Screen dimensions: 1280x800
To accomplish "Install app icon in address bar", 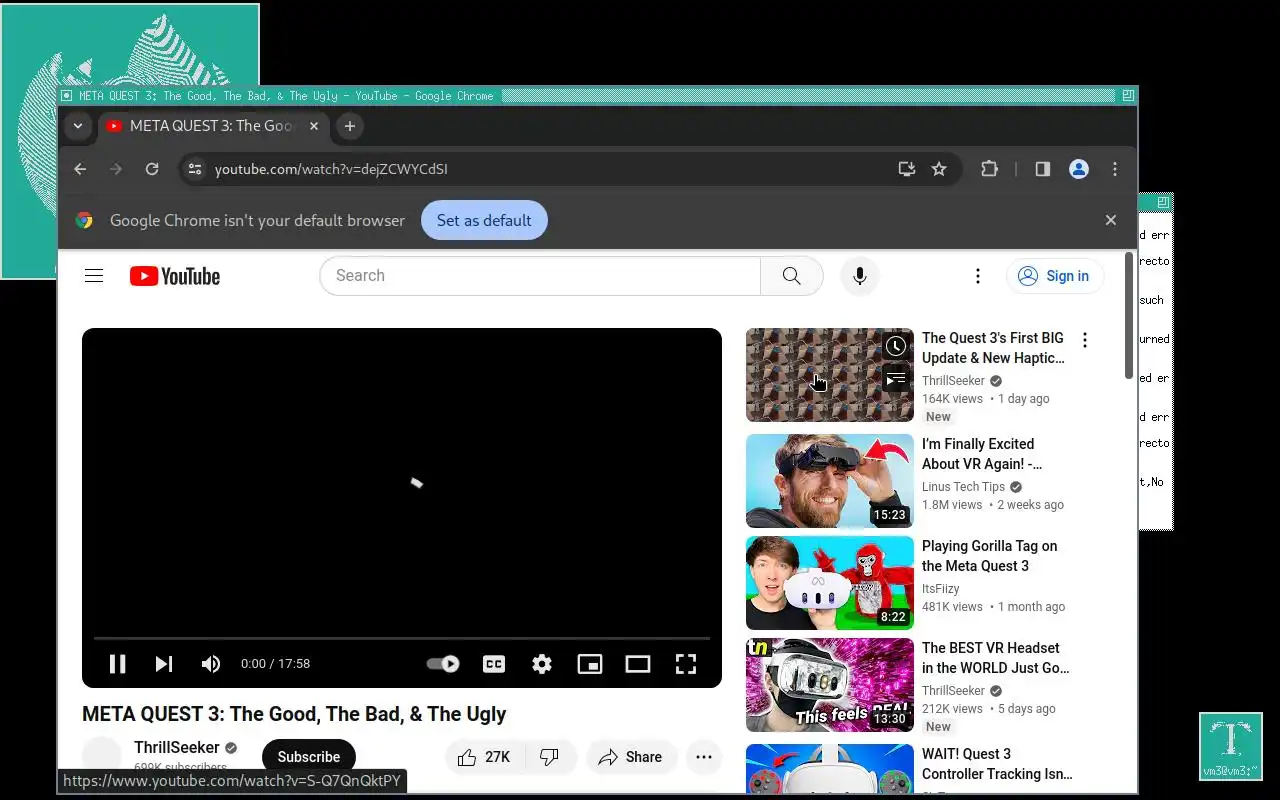I will pos(907,169).
